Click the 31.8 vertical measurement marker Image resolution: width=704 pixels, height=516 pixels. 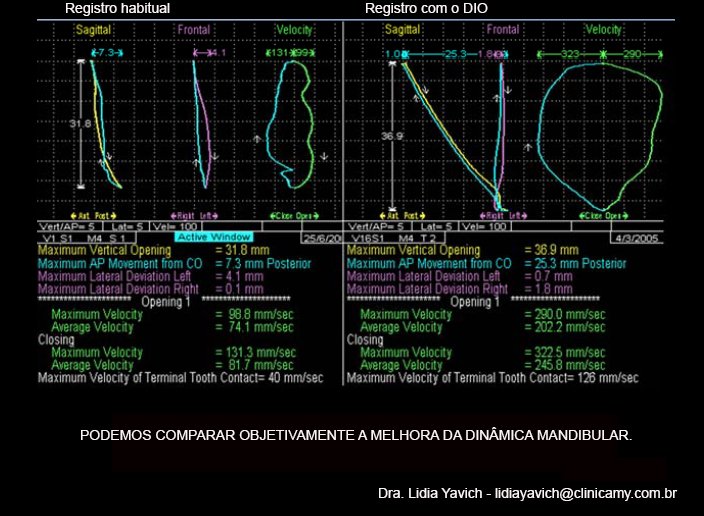click(x=80, y=123)
